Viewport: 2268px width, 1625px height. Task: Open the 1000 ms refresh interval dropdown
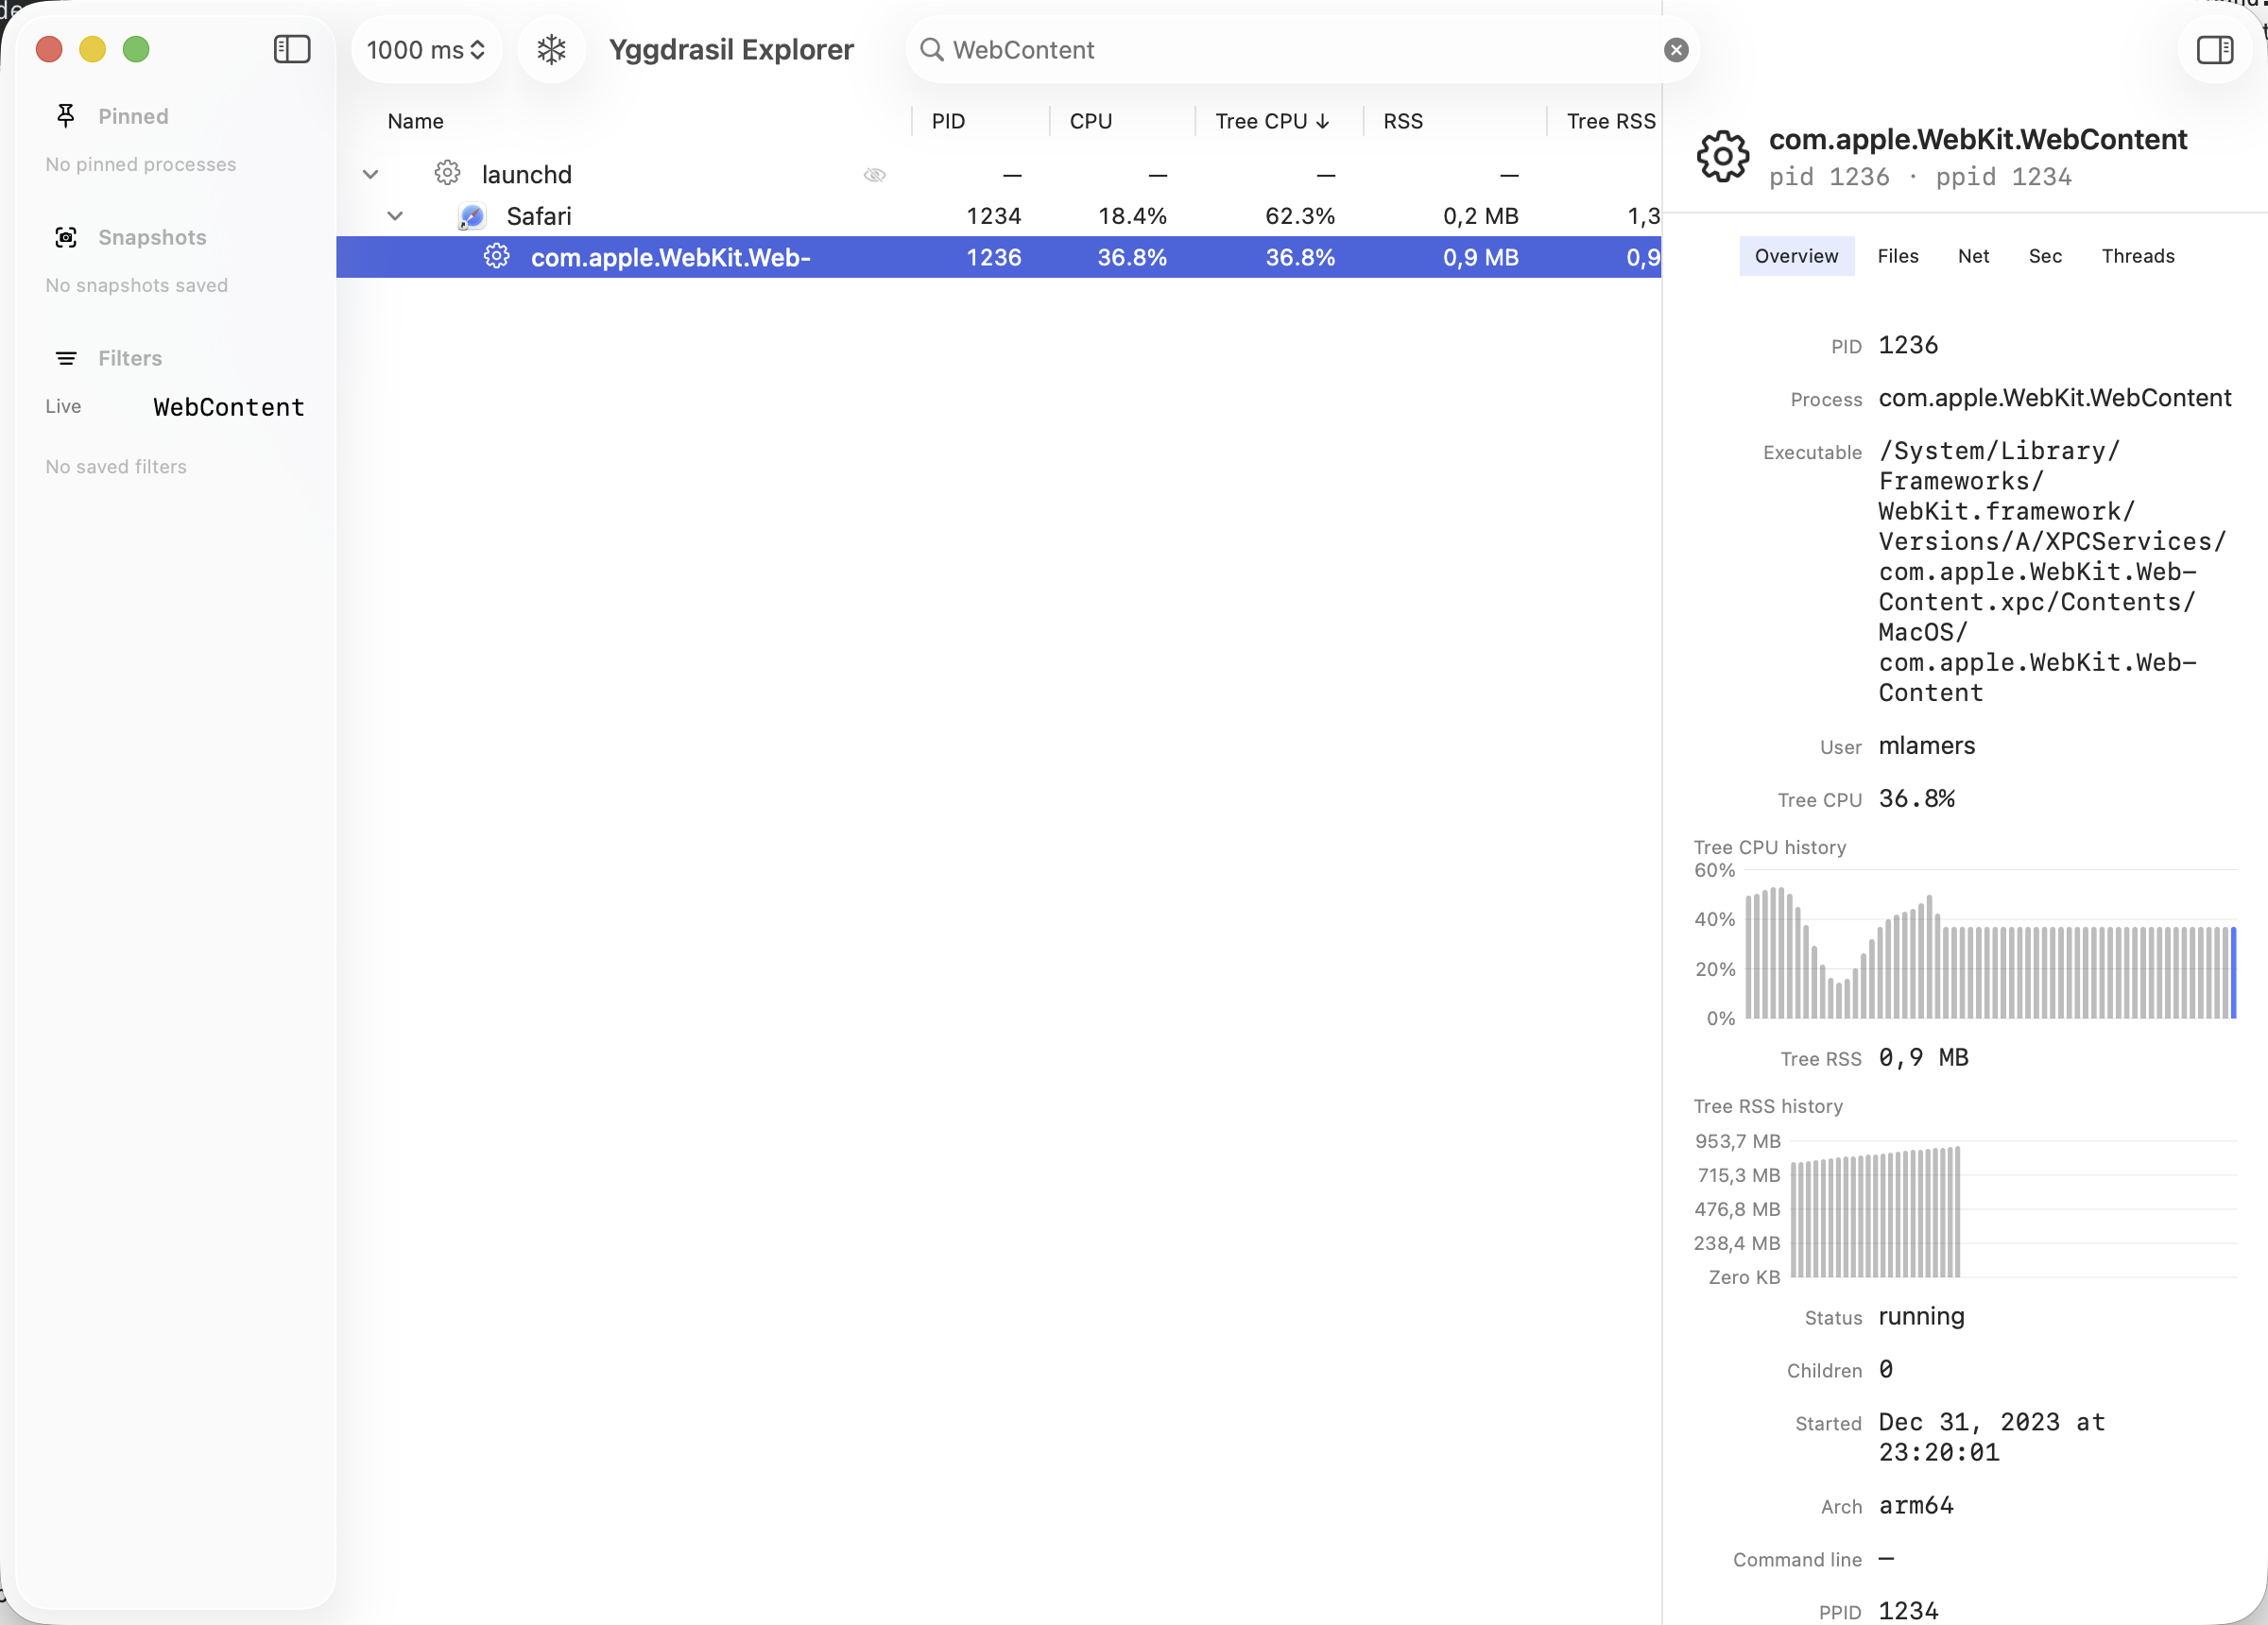426,49
